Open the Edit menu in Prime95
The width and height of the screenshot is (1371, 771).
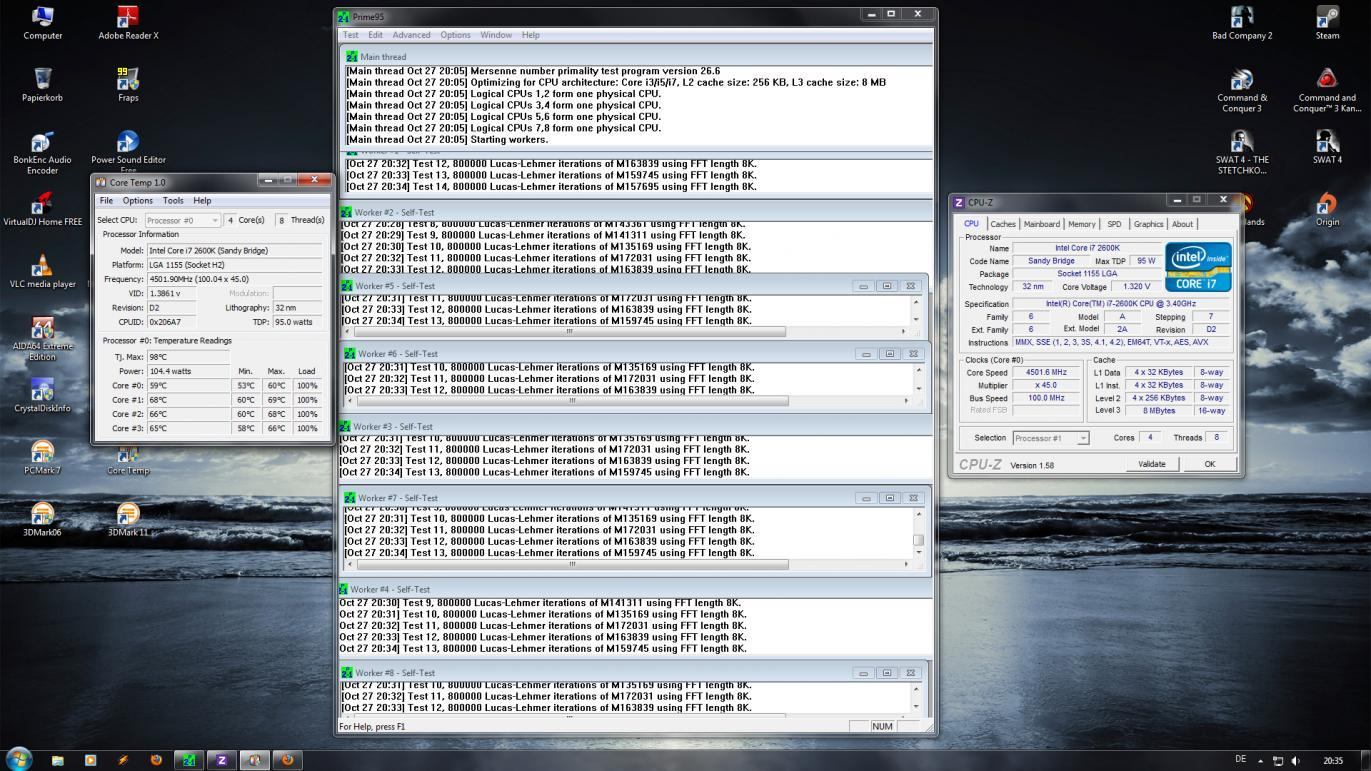click(x=375, y=35)
